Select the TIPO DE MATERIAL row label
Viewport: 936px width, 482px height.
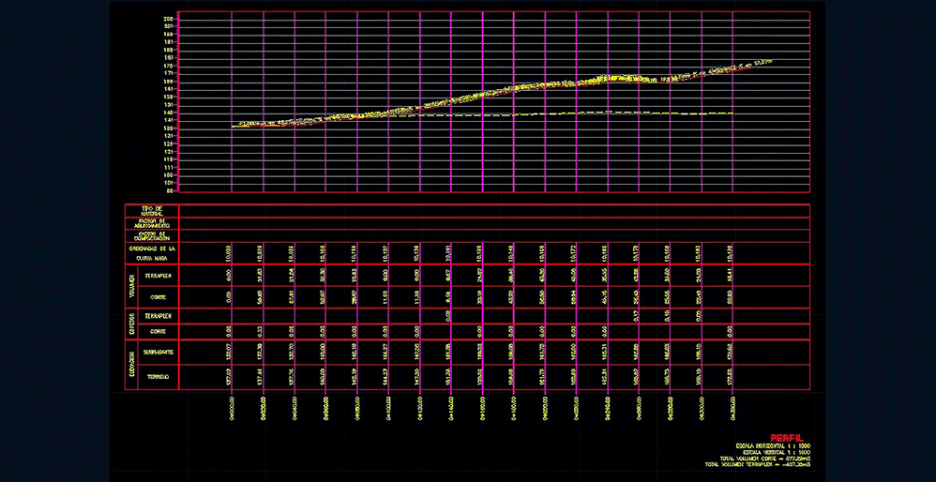click(x=152, y=210)
